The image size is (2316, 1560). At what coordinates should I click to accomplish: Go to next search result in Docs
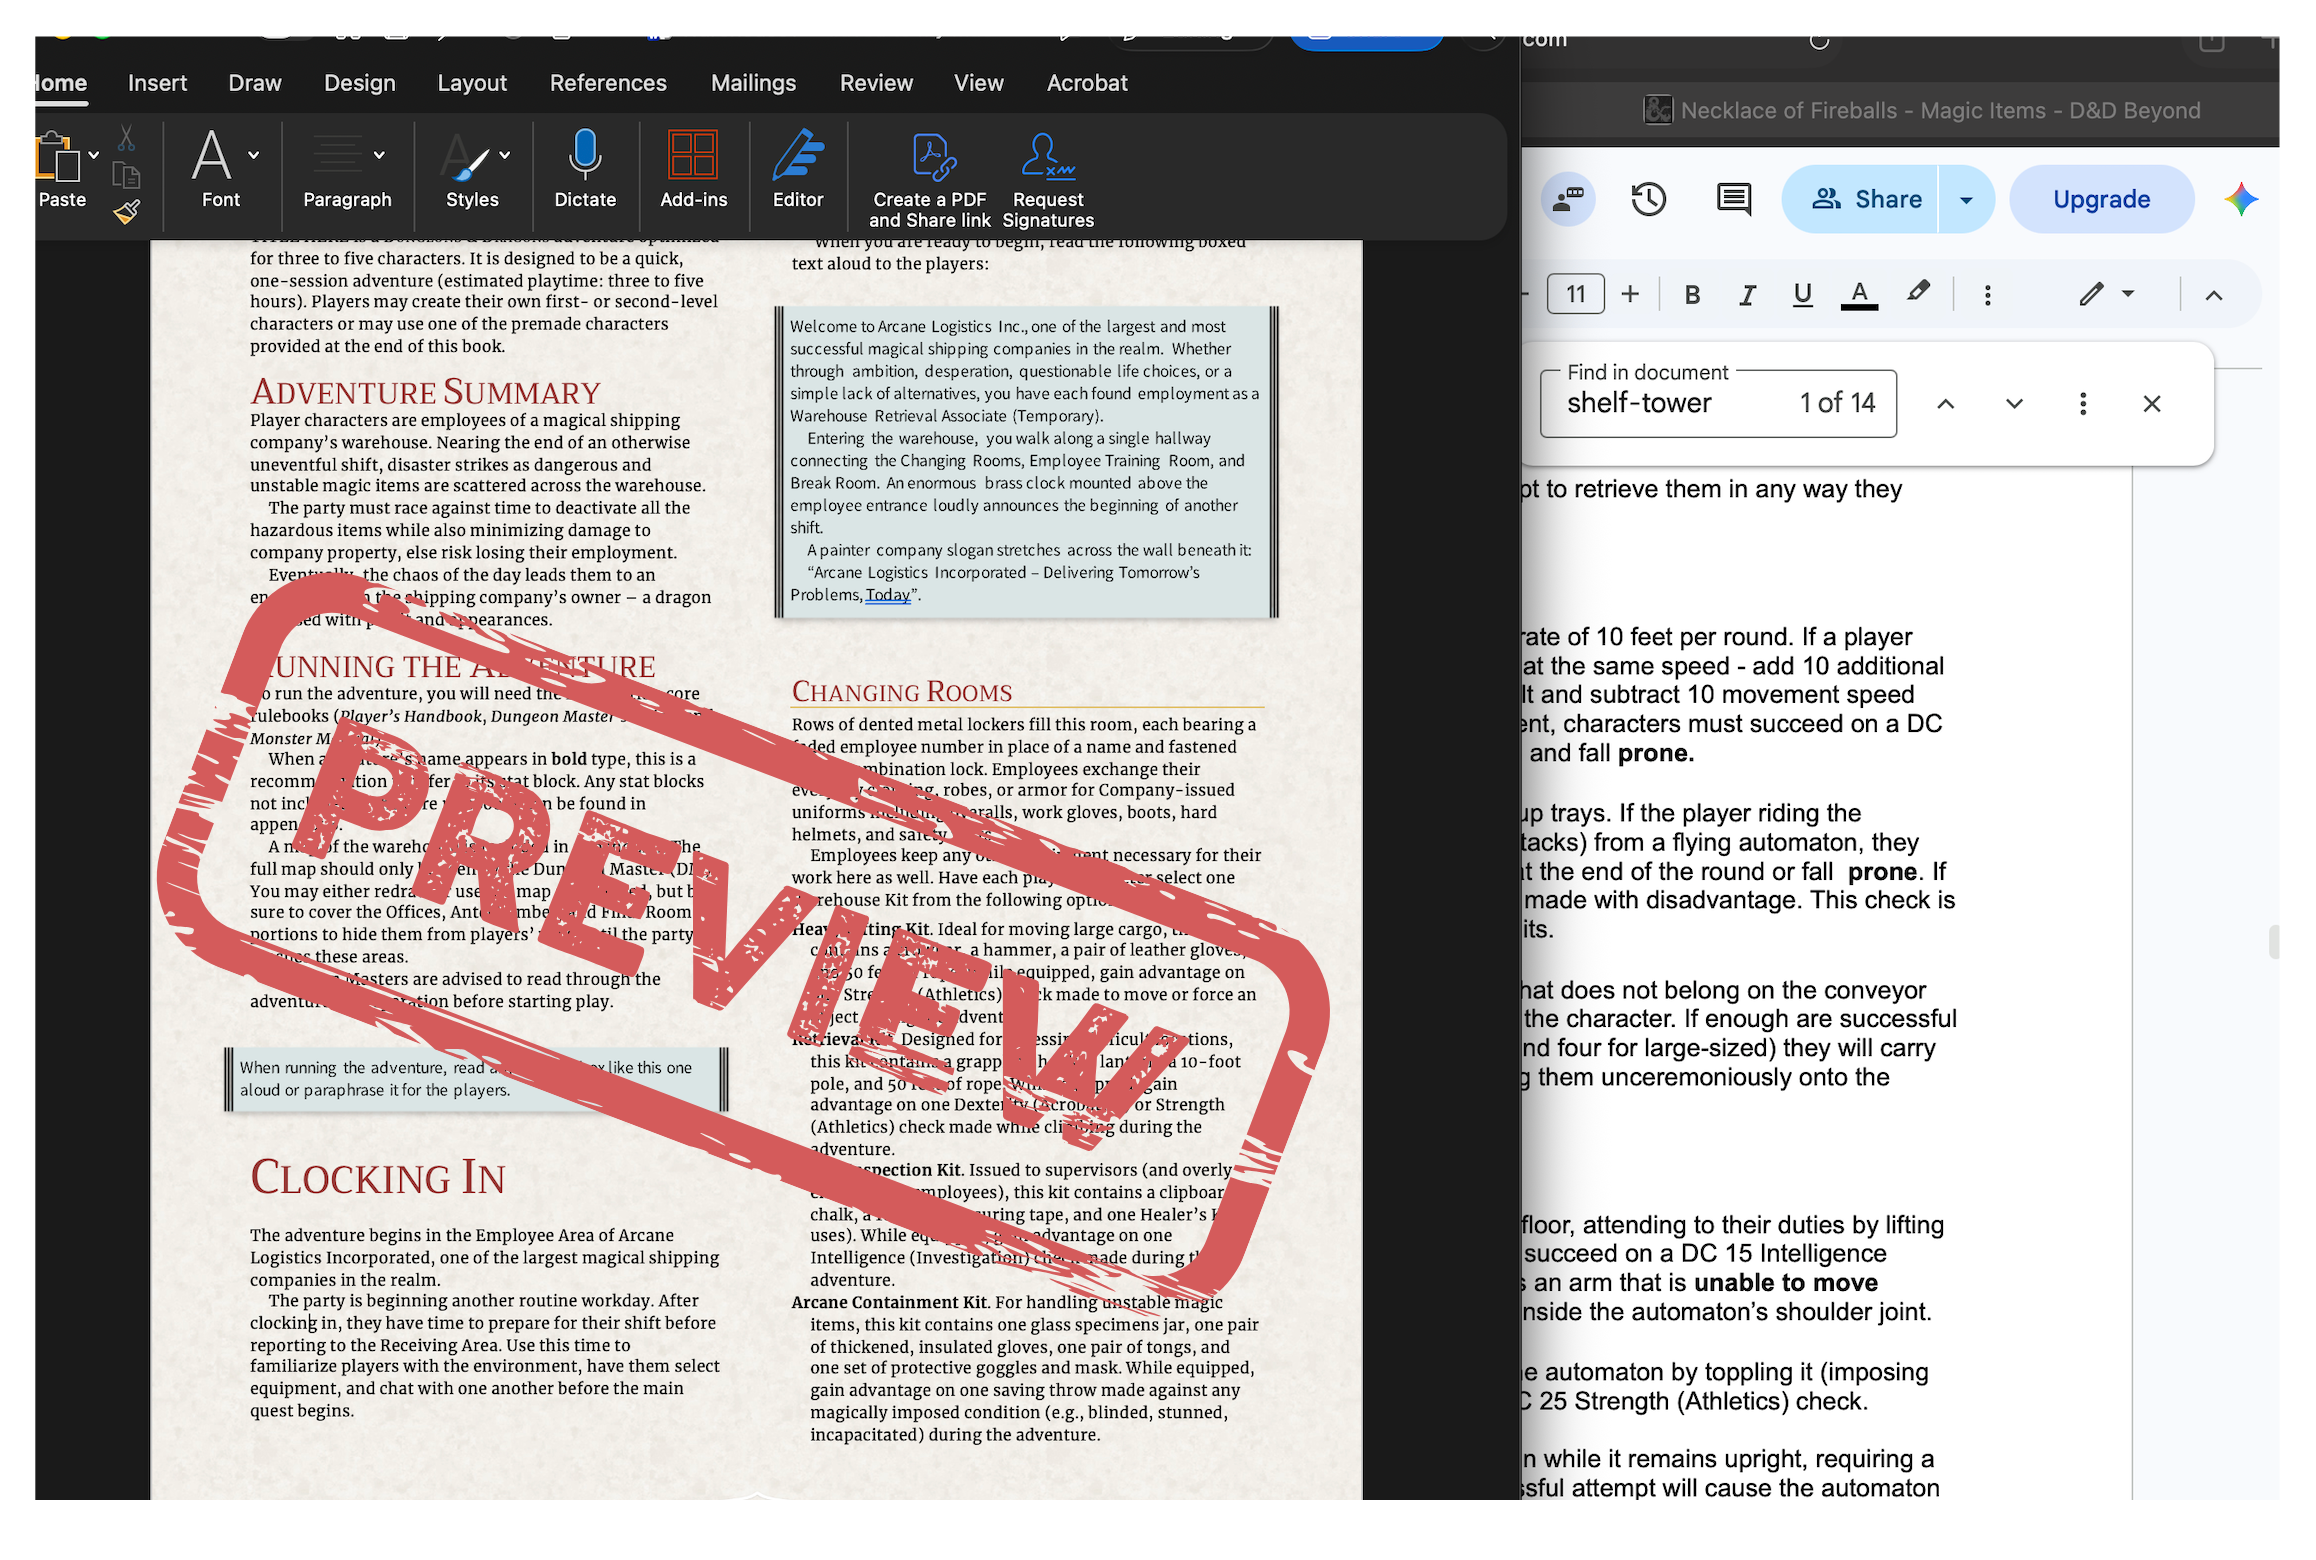tap(2014, 404)
